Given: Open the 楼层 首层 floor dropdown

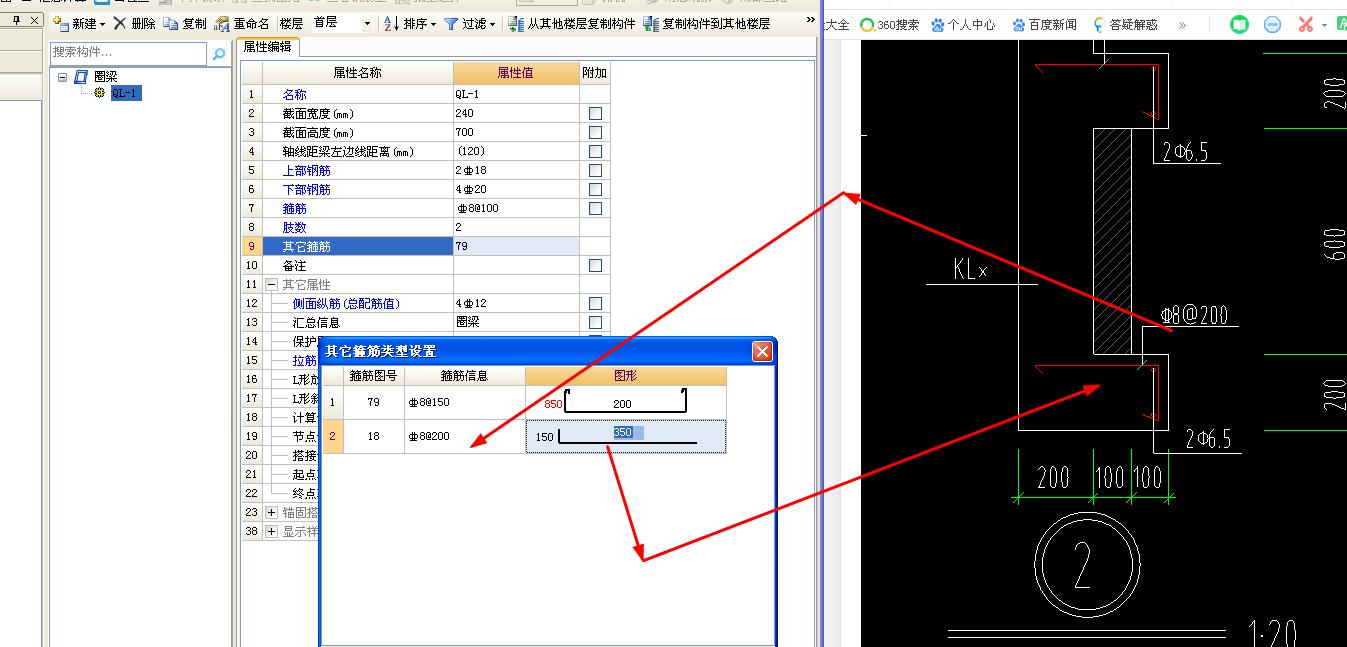Looking at the screenshot, I should (367, 23).
